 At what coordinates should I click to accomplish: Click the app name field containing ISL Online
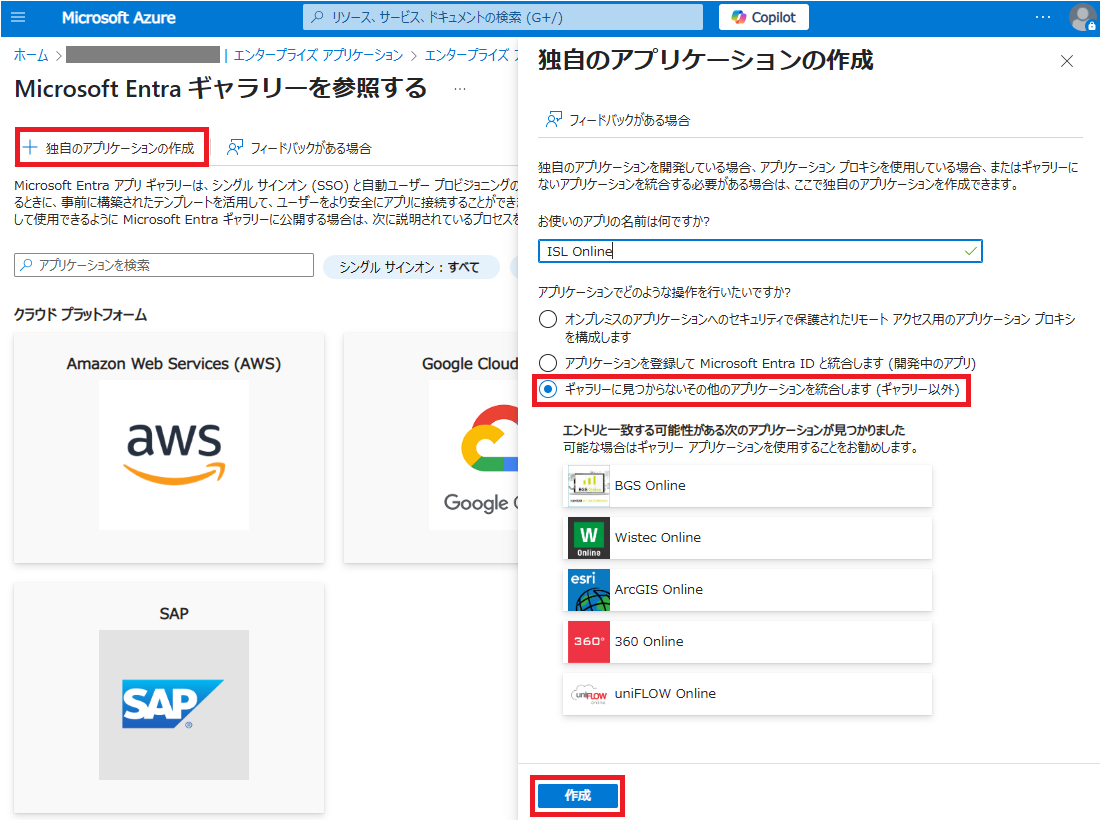(760, 251)
